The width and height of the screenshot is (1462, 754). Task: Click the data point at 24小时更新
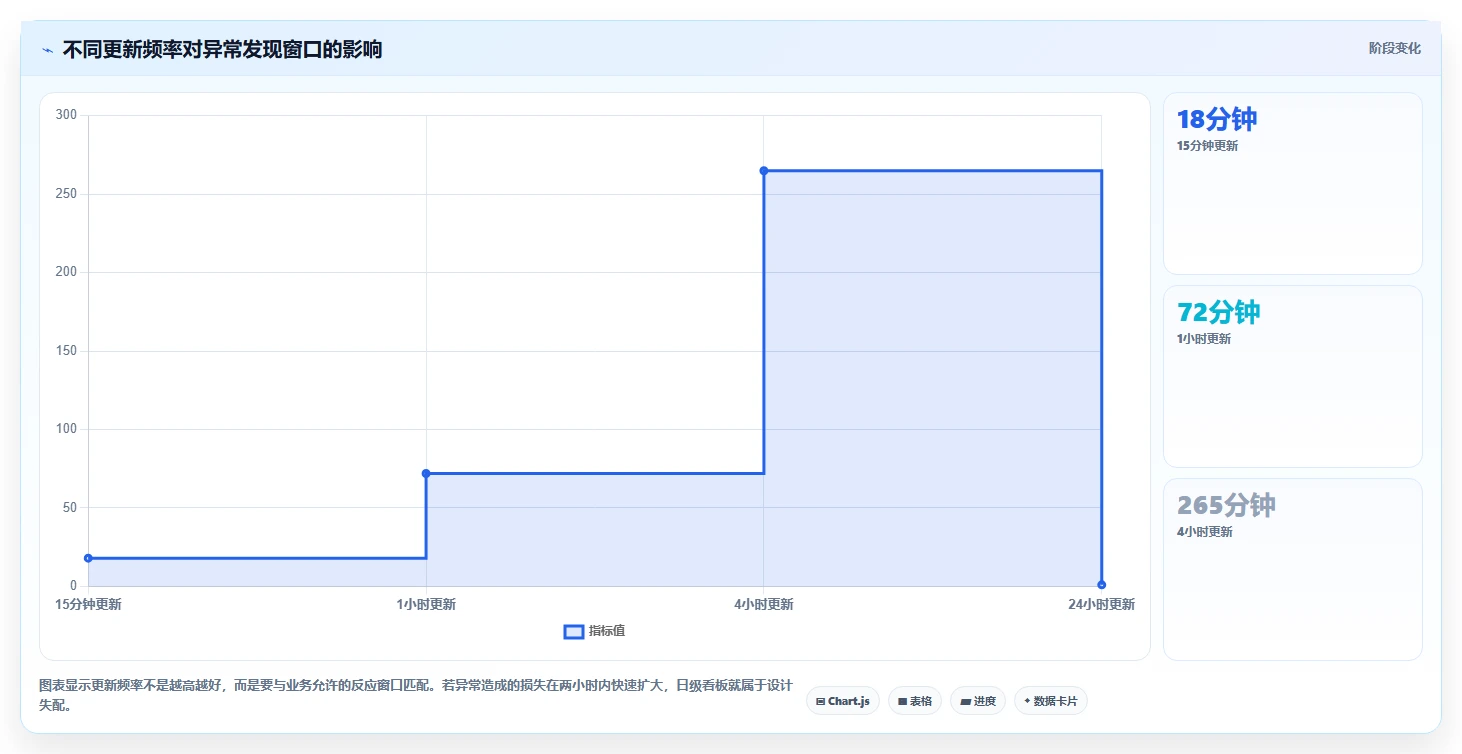point(1101,585)
